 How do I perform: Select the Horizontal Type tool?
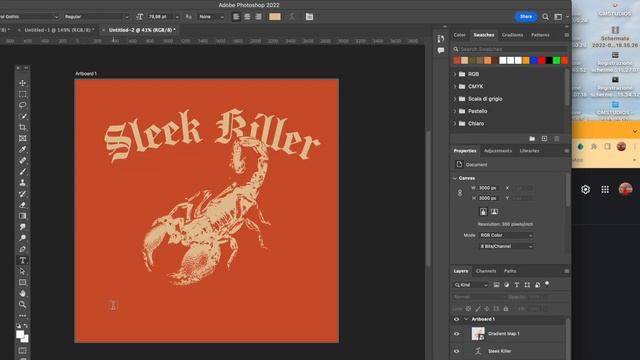[x=22, y=260]
